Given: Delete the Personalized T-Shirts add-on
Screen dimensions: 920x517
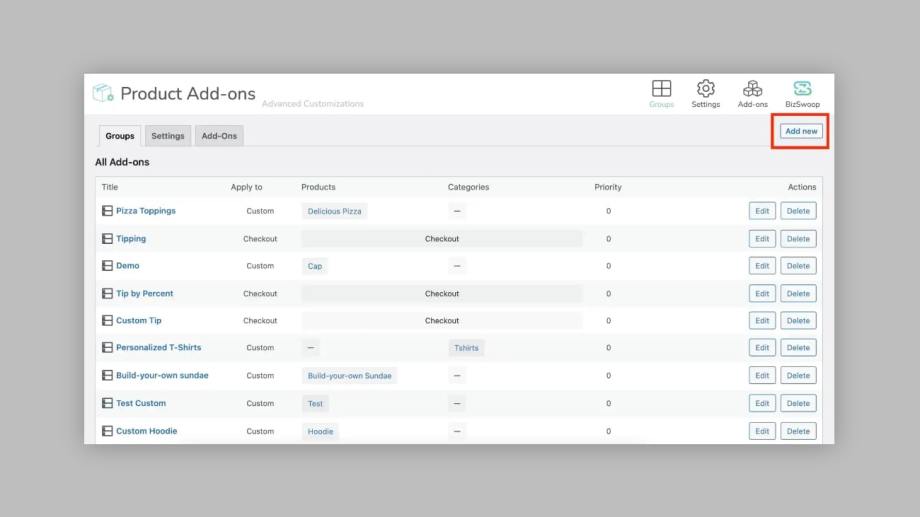Looking at the screenshot, I should point(798,347).
